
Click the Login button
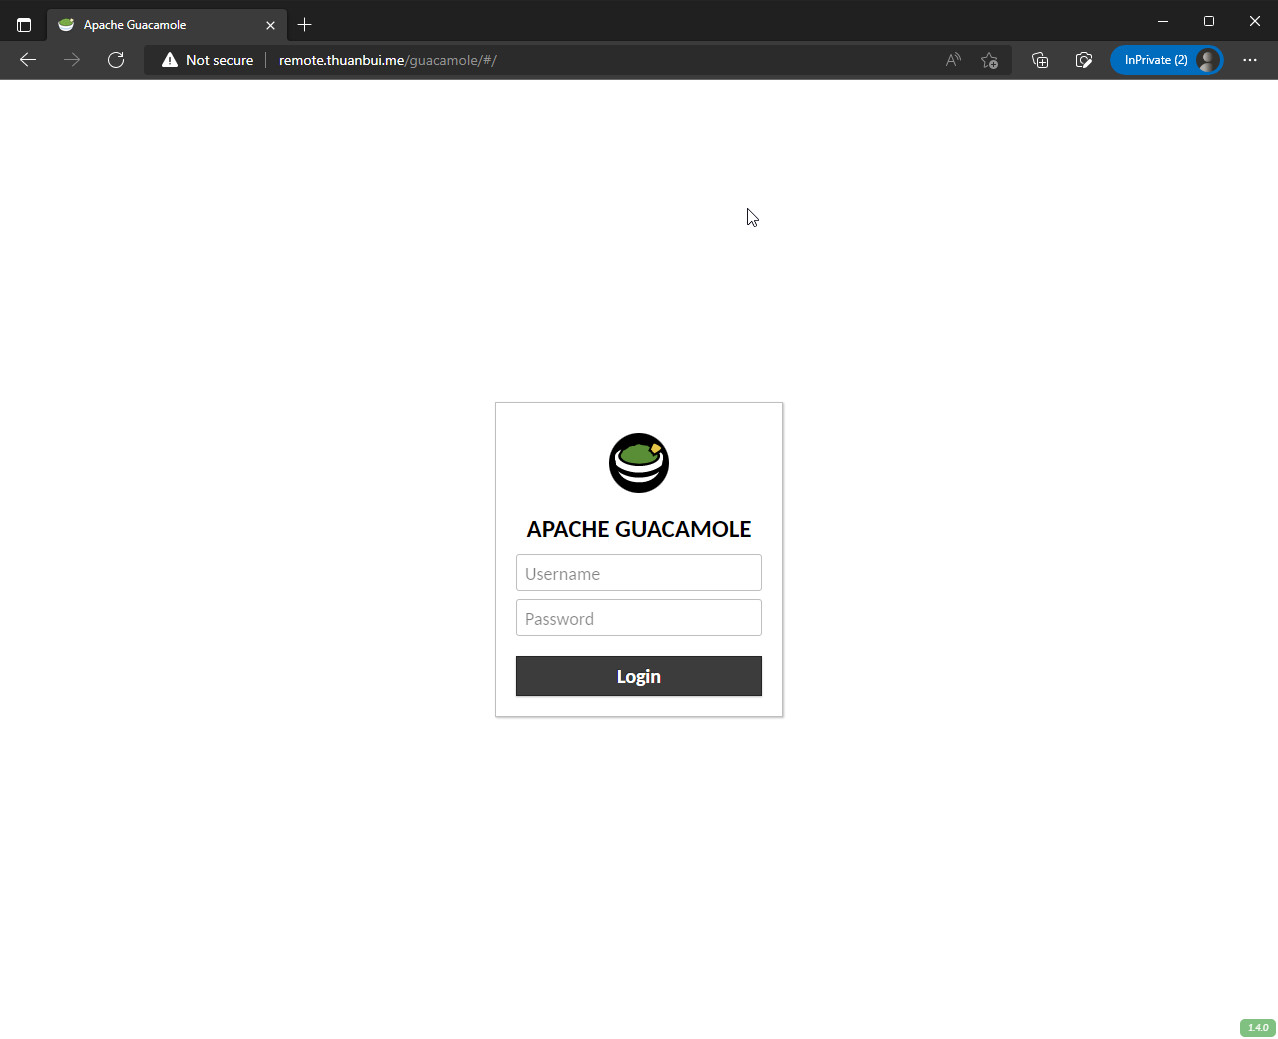638,676
